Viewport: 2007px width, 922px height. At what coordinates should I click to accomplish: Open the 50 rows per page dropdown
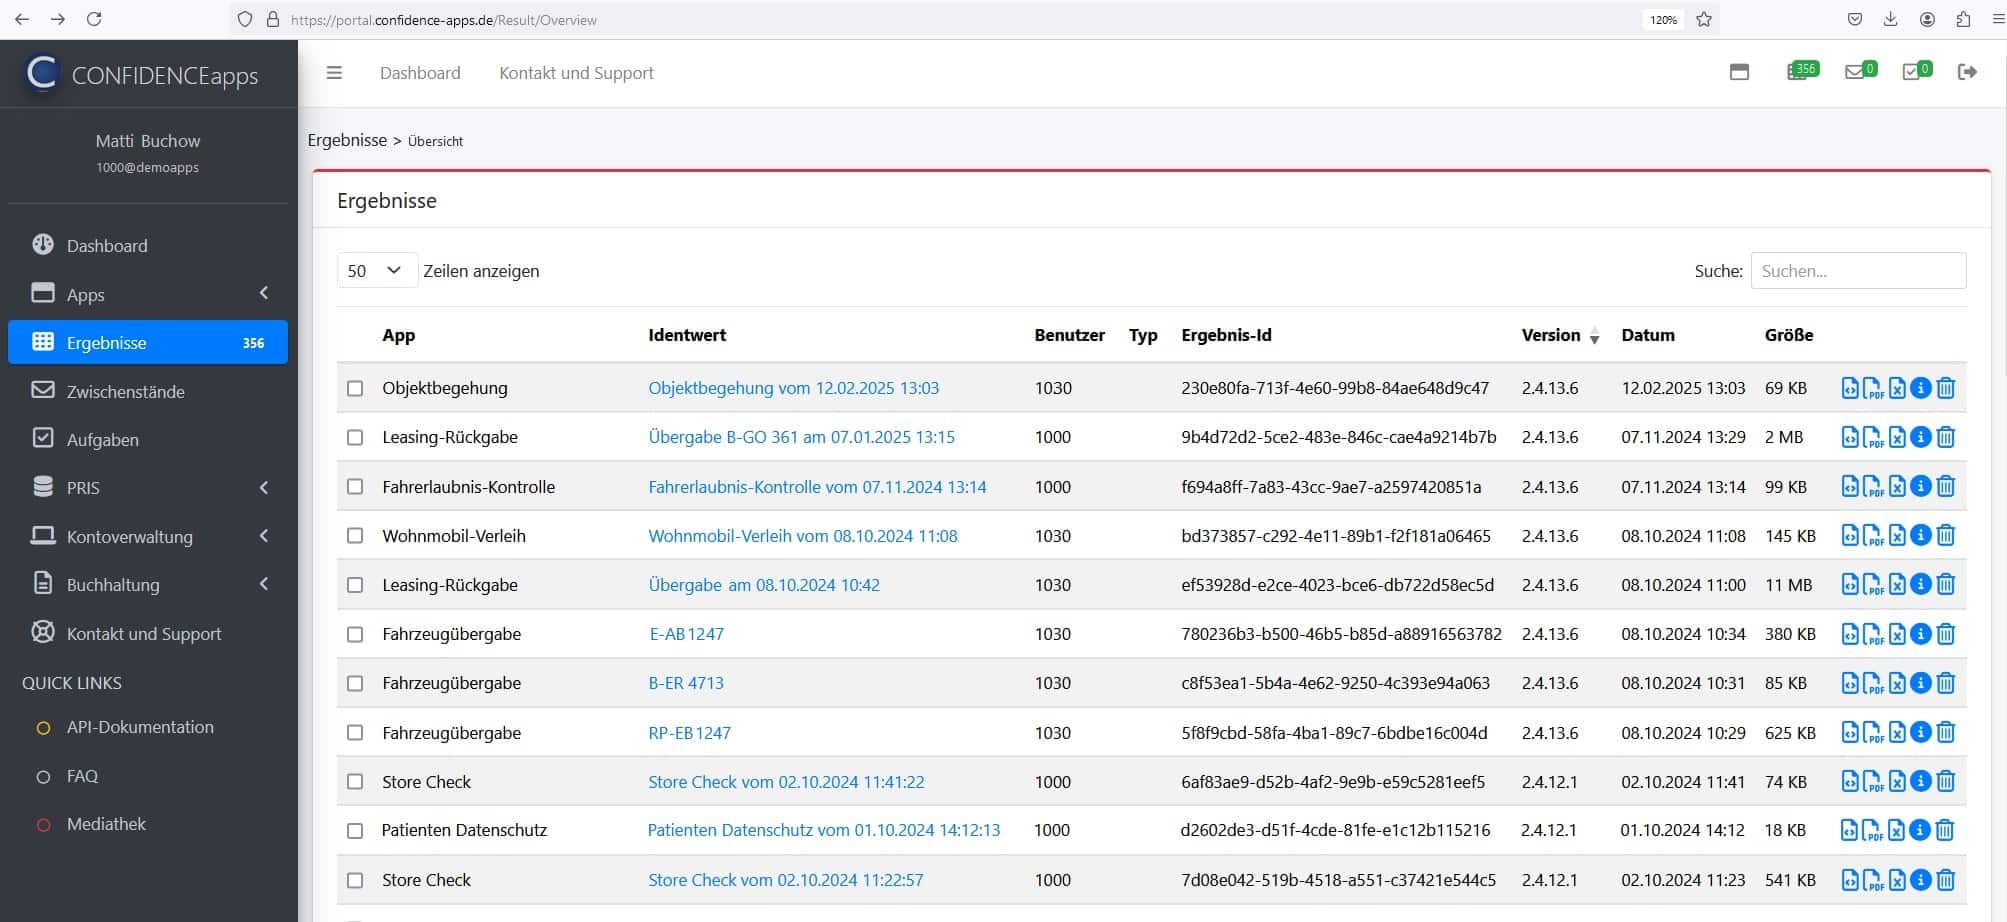pos(376,270)
